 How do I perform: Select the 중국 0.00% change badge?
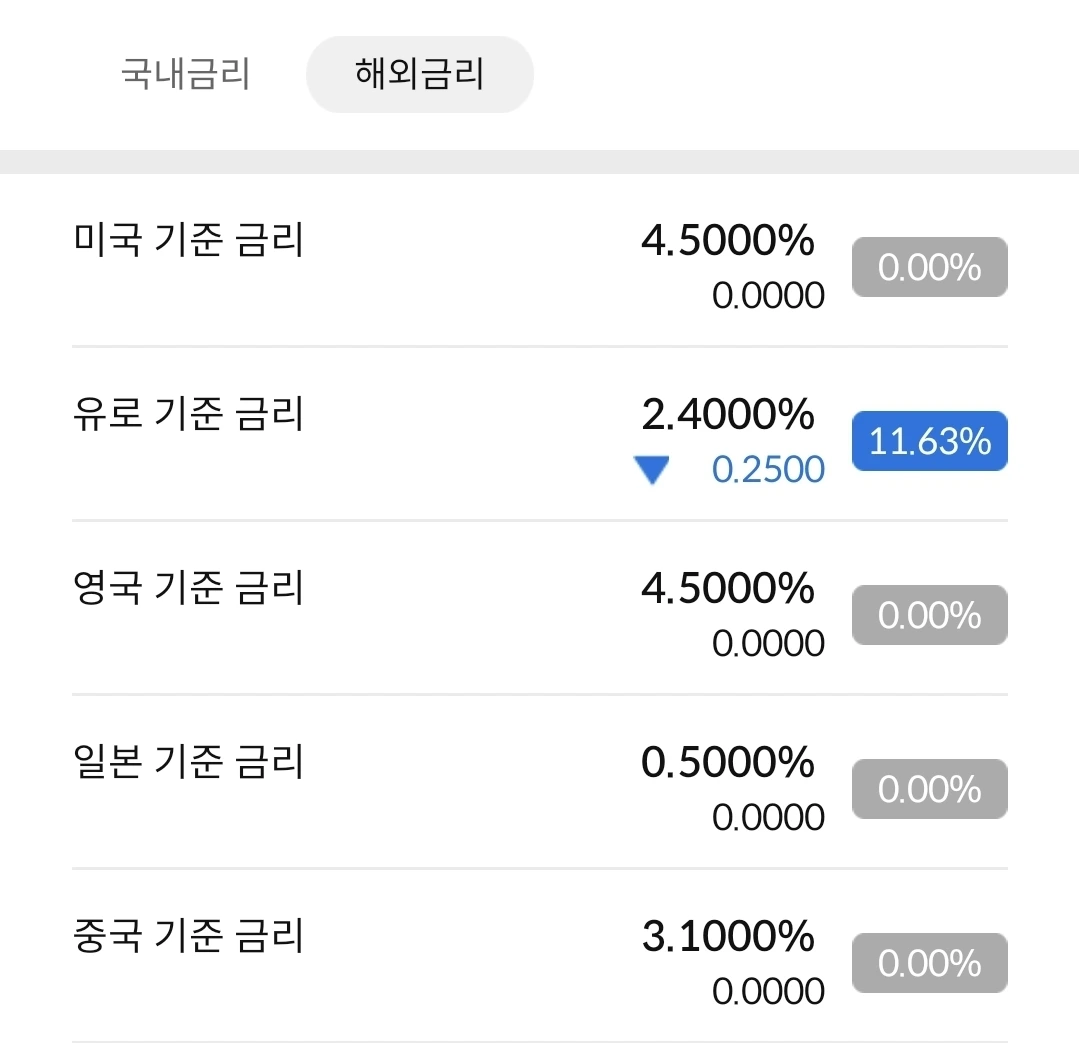(929, 963)
